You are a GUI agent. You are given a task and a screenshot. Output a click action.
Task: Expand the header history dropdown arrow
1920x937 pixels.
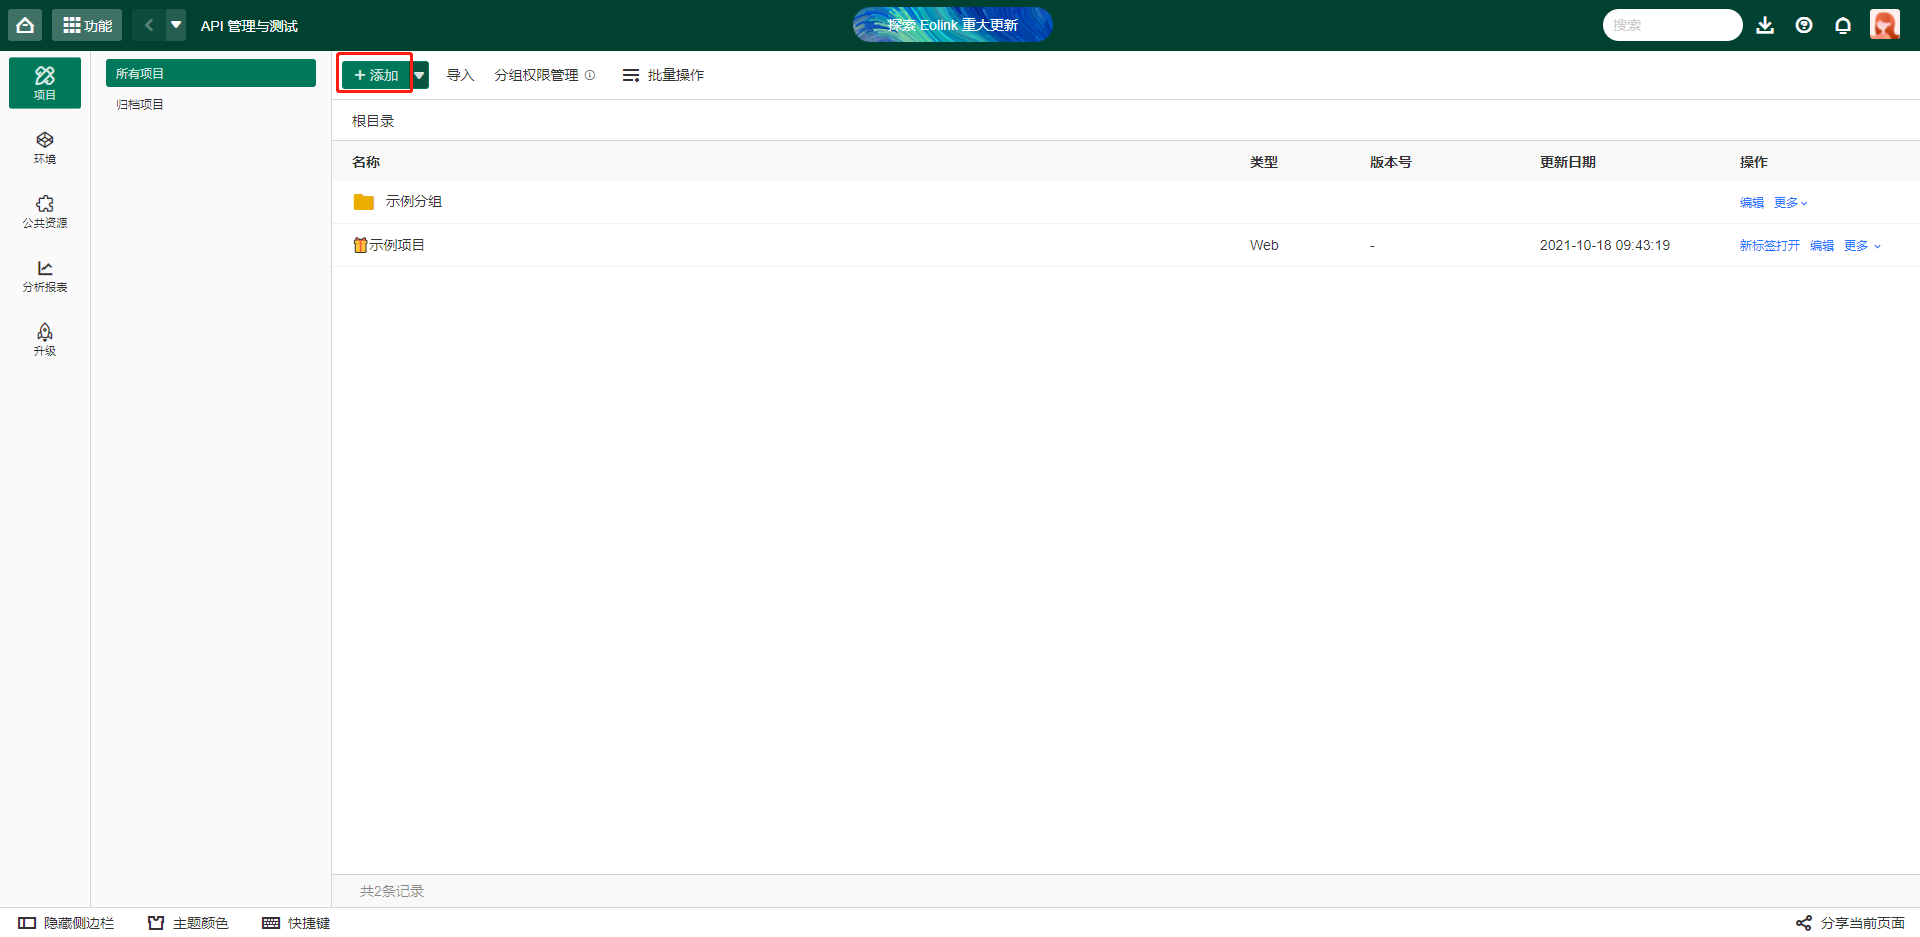point(176,25)
